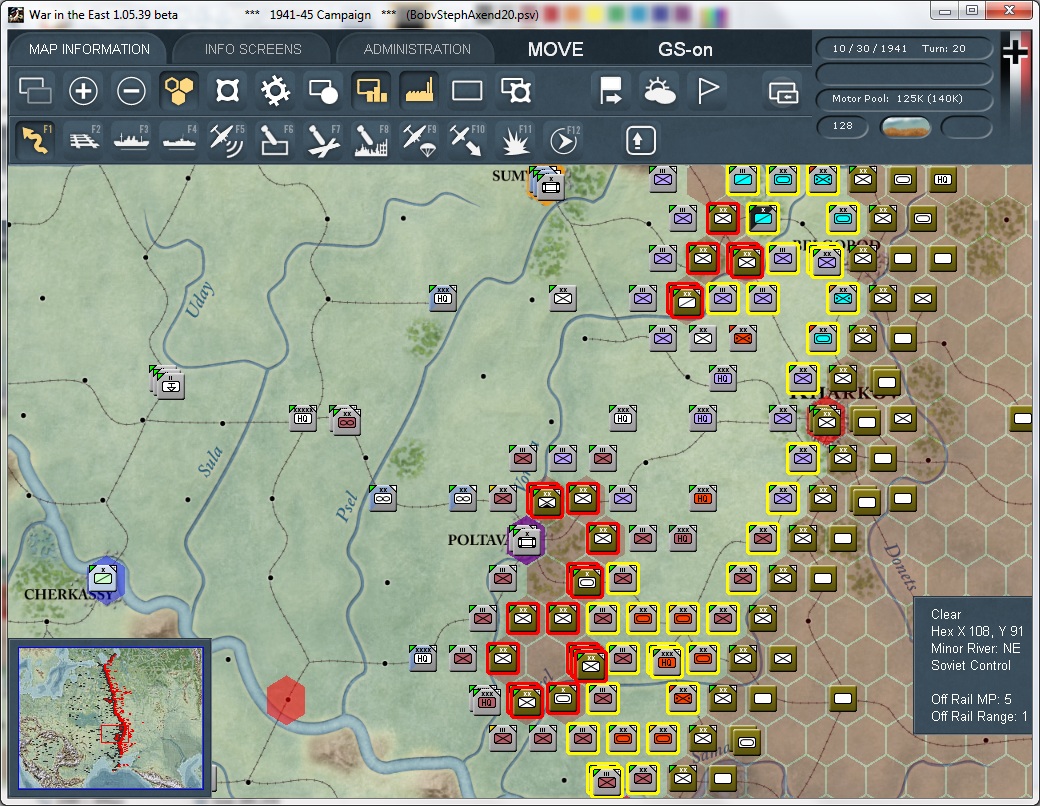This screenshot has width=1040, height=806.
Task: Select the stacked unit west of Sula river
Action: tap(168, 383)
